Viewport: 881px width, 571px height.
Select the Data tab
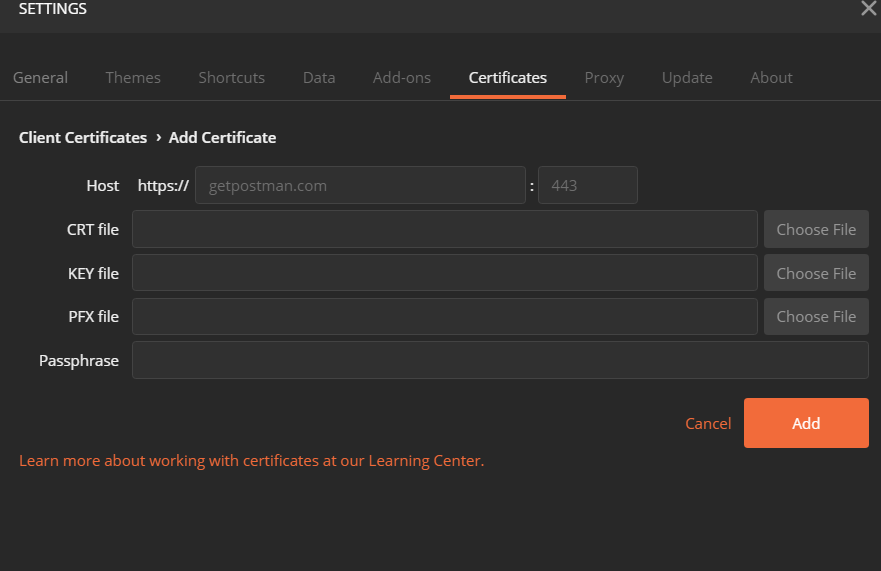coord(319,78)
